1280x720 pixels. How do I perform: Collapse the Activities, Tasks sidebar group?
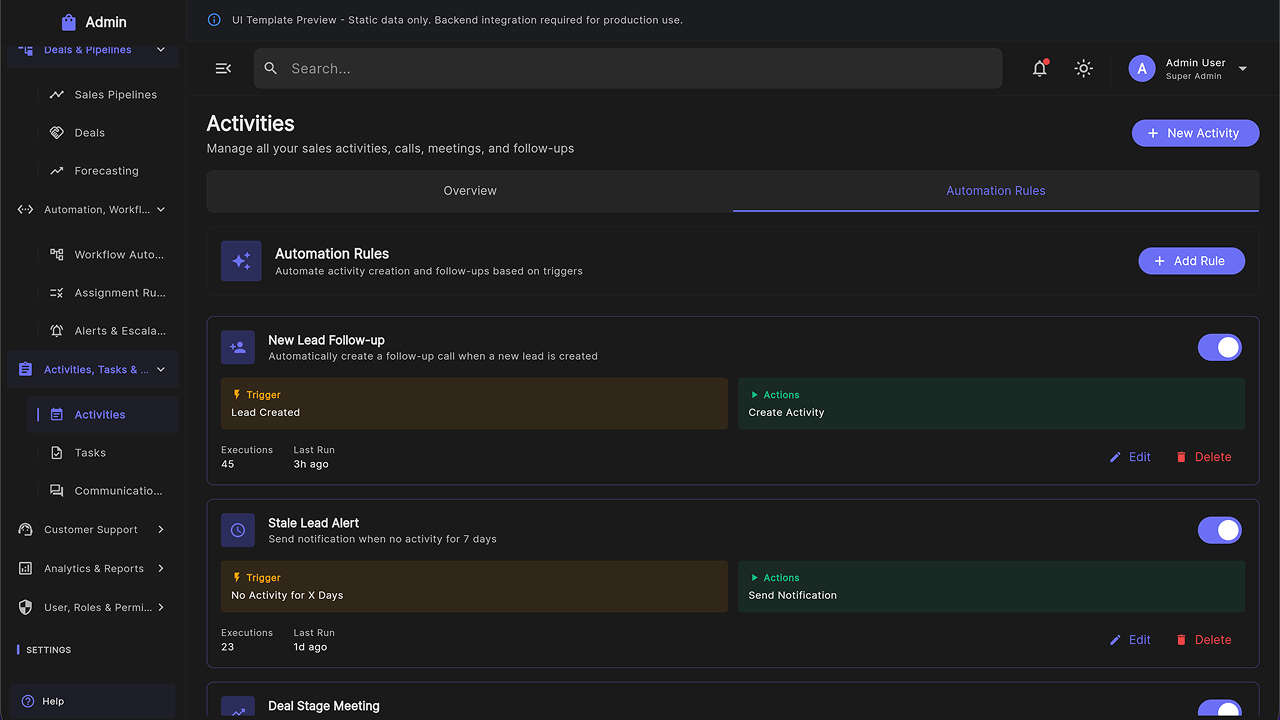[161, 370]
